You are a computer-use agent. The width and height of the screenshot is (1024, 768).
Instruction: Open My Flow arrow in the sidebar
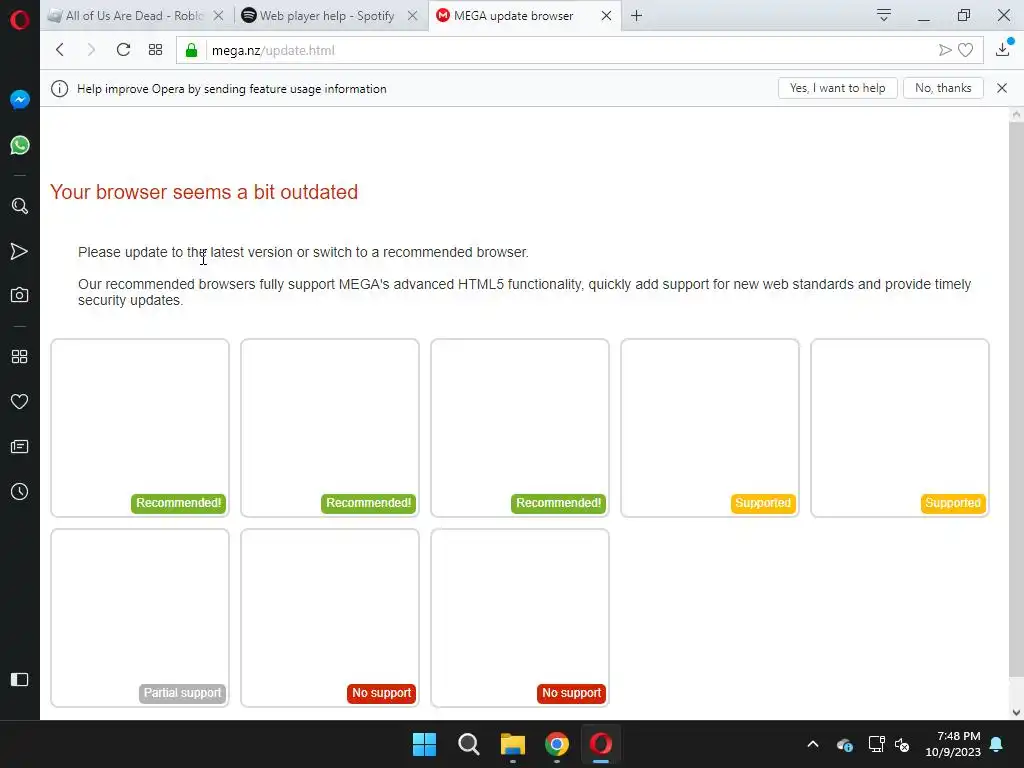point(20,251)
